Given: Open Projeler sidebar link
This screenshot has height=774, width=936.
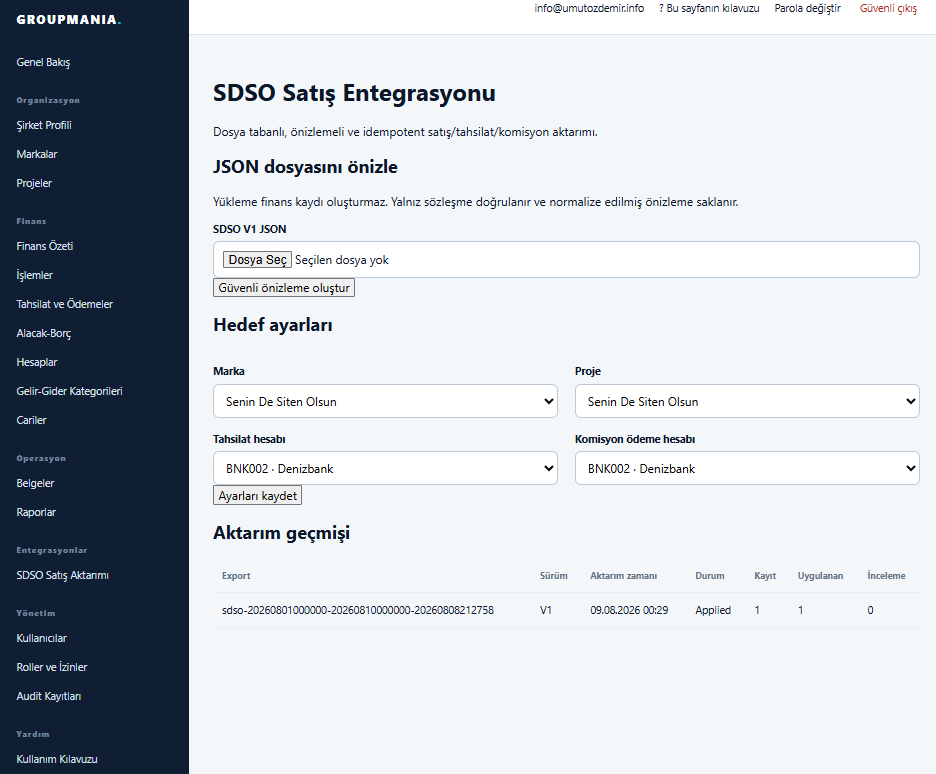Looking at the screenshot, I should (34, 183).
